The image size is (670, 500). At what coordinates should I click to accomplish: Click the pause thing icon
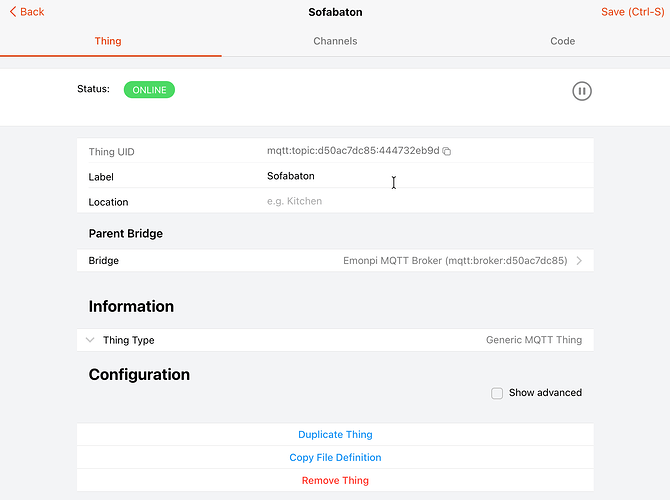pyautogui.click(x=582, y=91)
